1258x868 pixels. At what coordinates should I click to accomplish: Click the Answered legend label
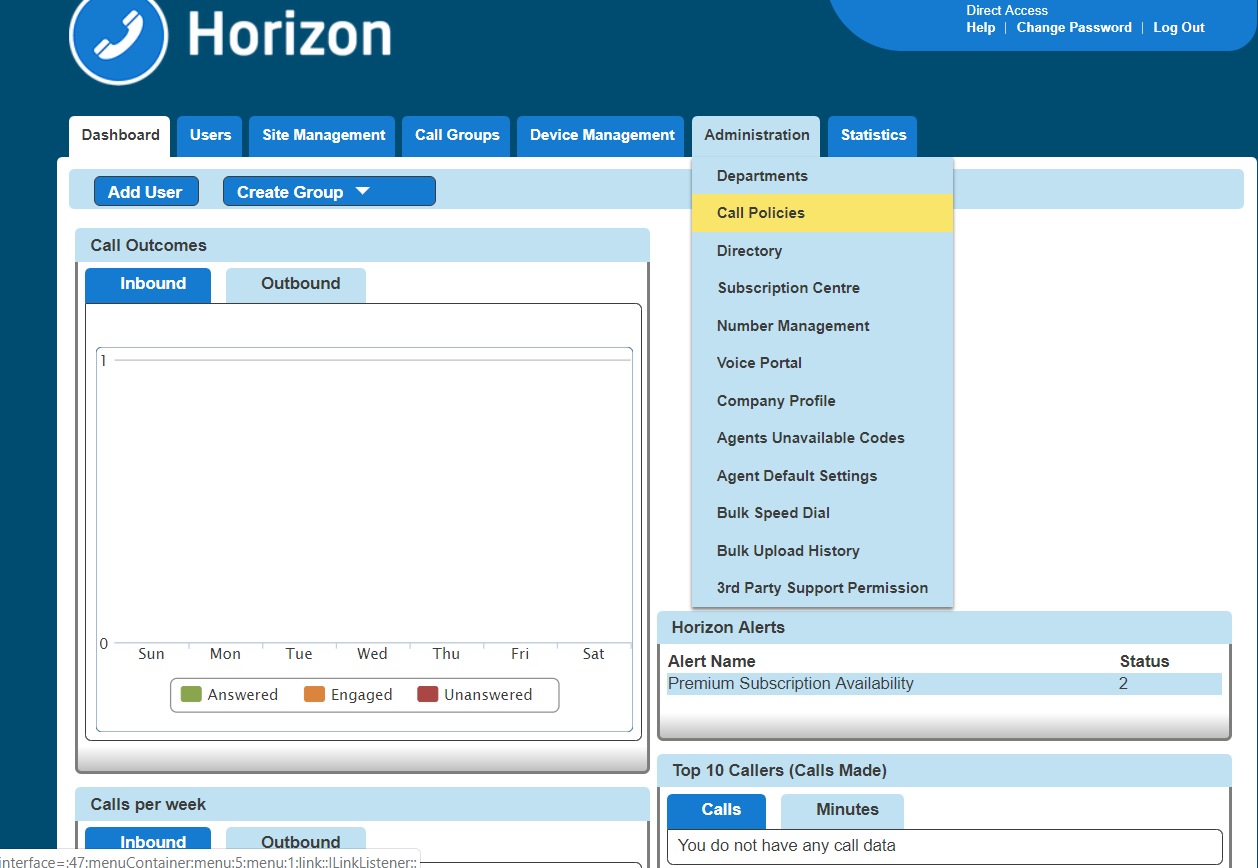click(x=243, y=695)
